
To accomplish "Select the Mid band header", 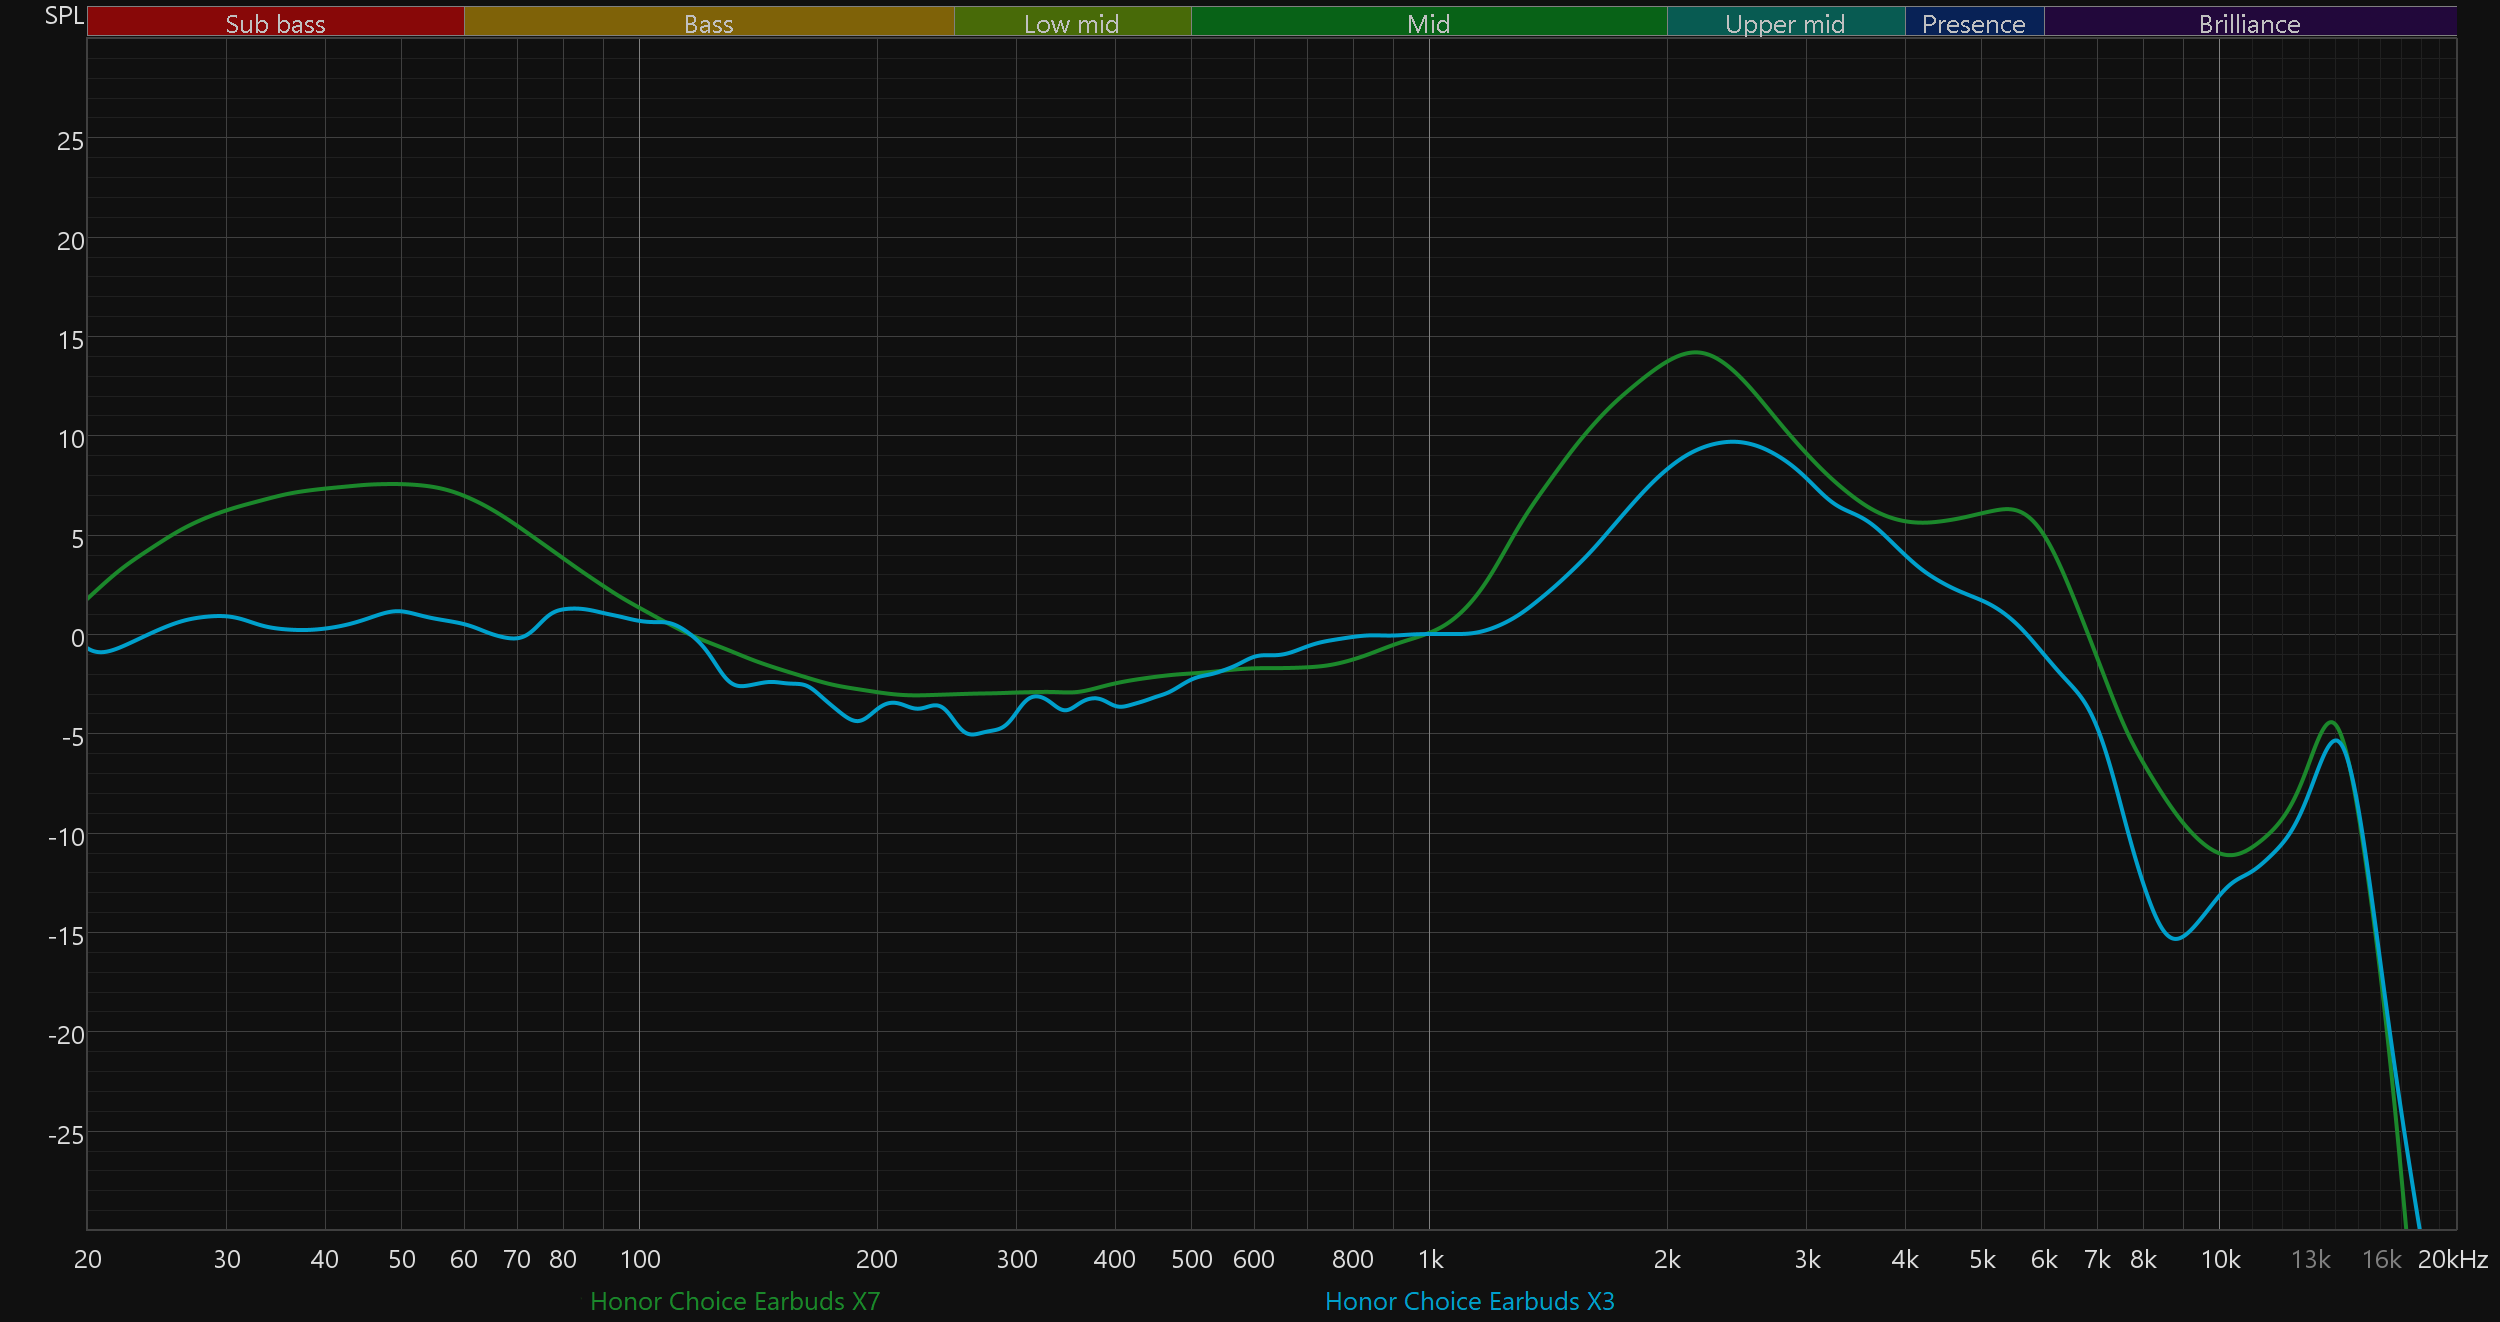I will point(1428,23).
